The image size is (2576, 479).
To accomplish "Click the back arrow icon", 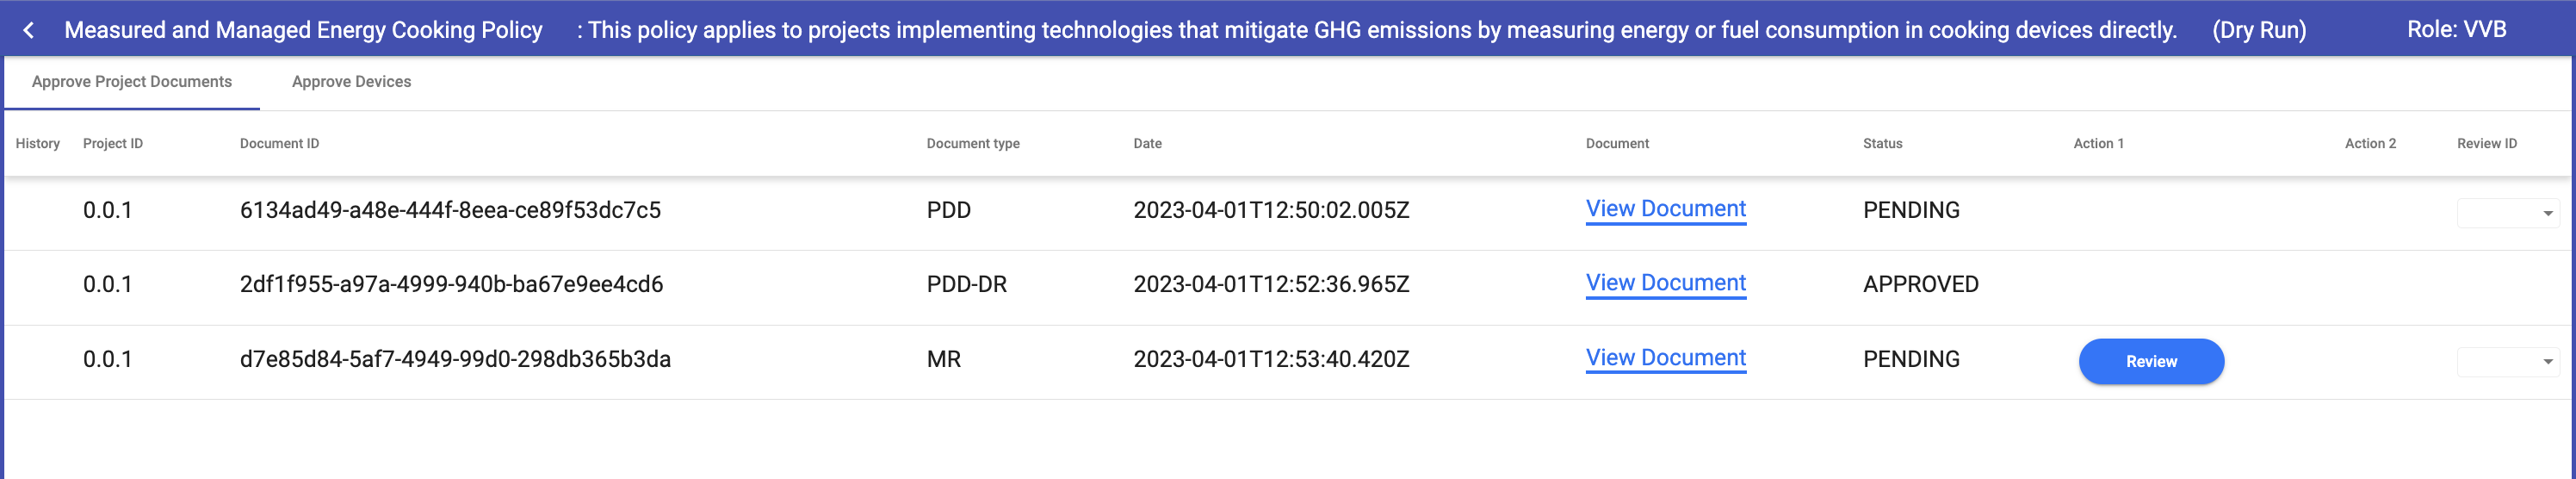I will (x=29, y=30).
